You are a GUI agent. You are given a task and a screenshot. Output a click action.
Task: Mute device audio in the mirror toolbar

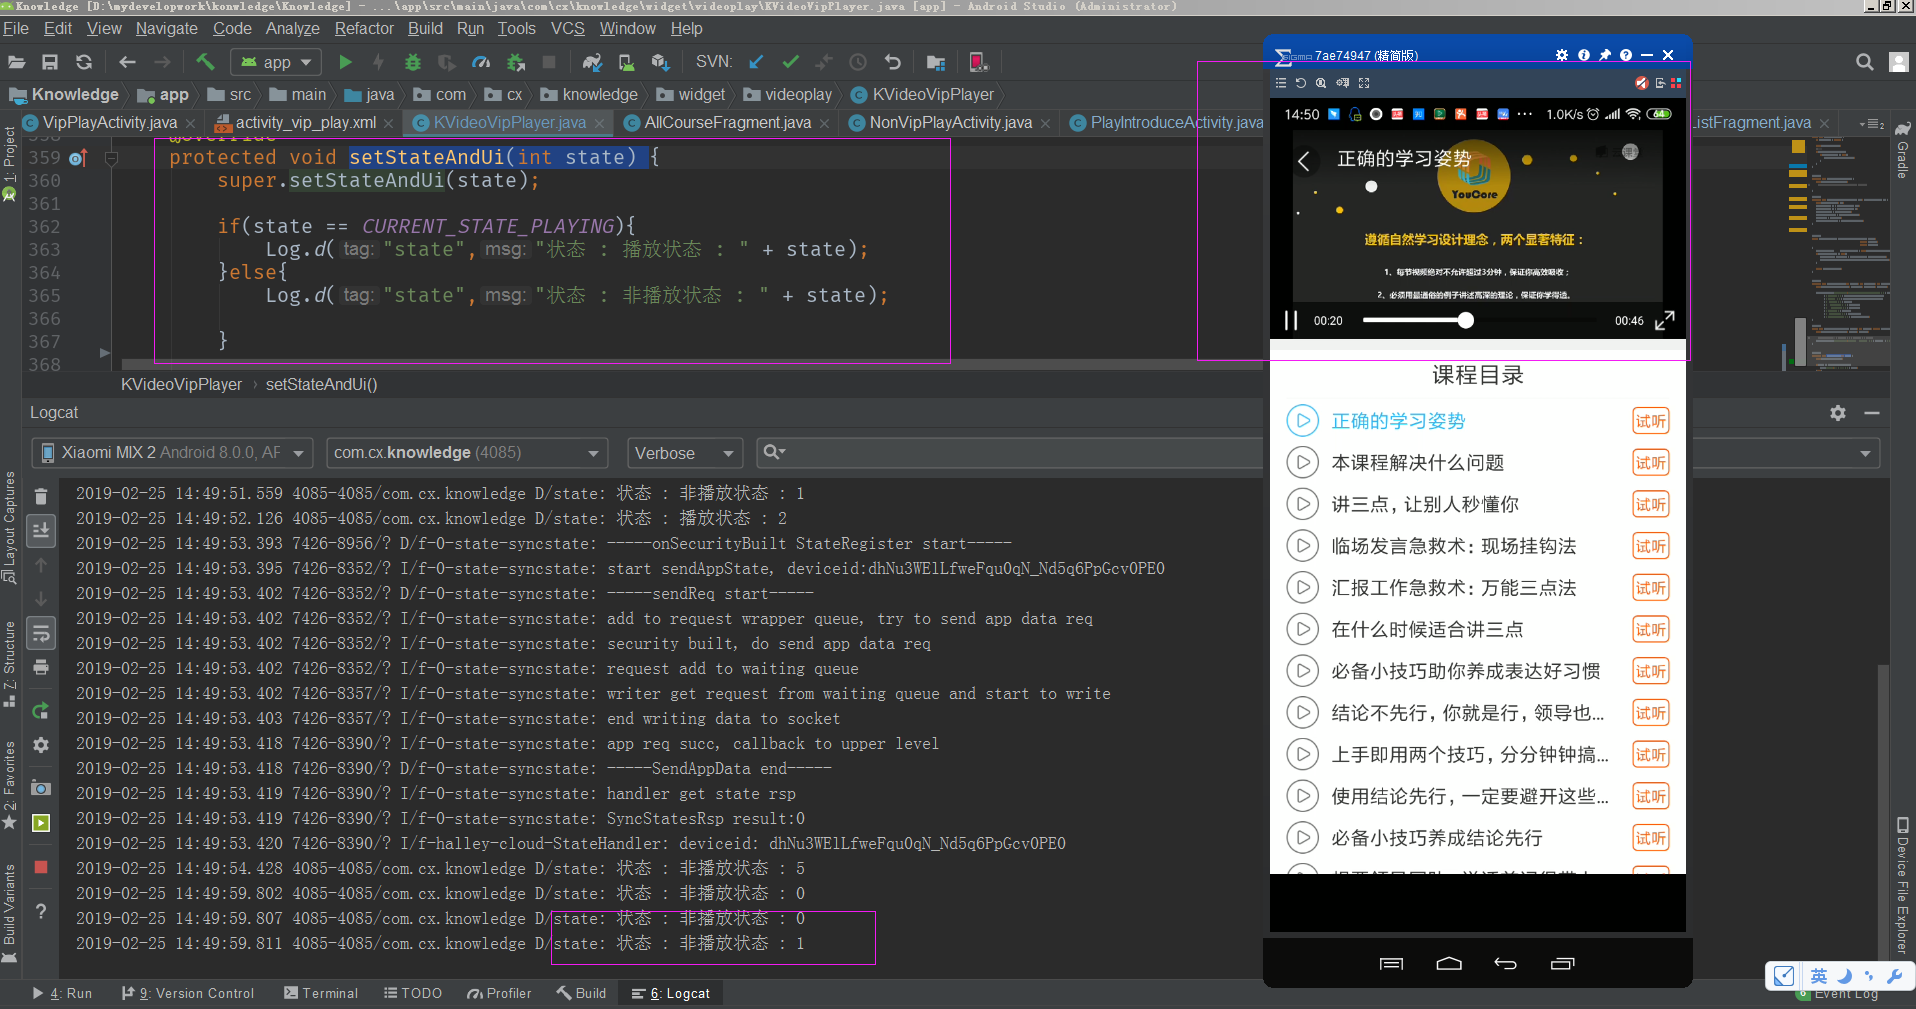coord(1641,83)
